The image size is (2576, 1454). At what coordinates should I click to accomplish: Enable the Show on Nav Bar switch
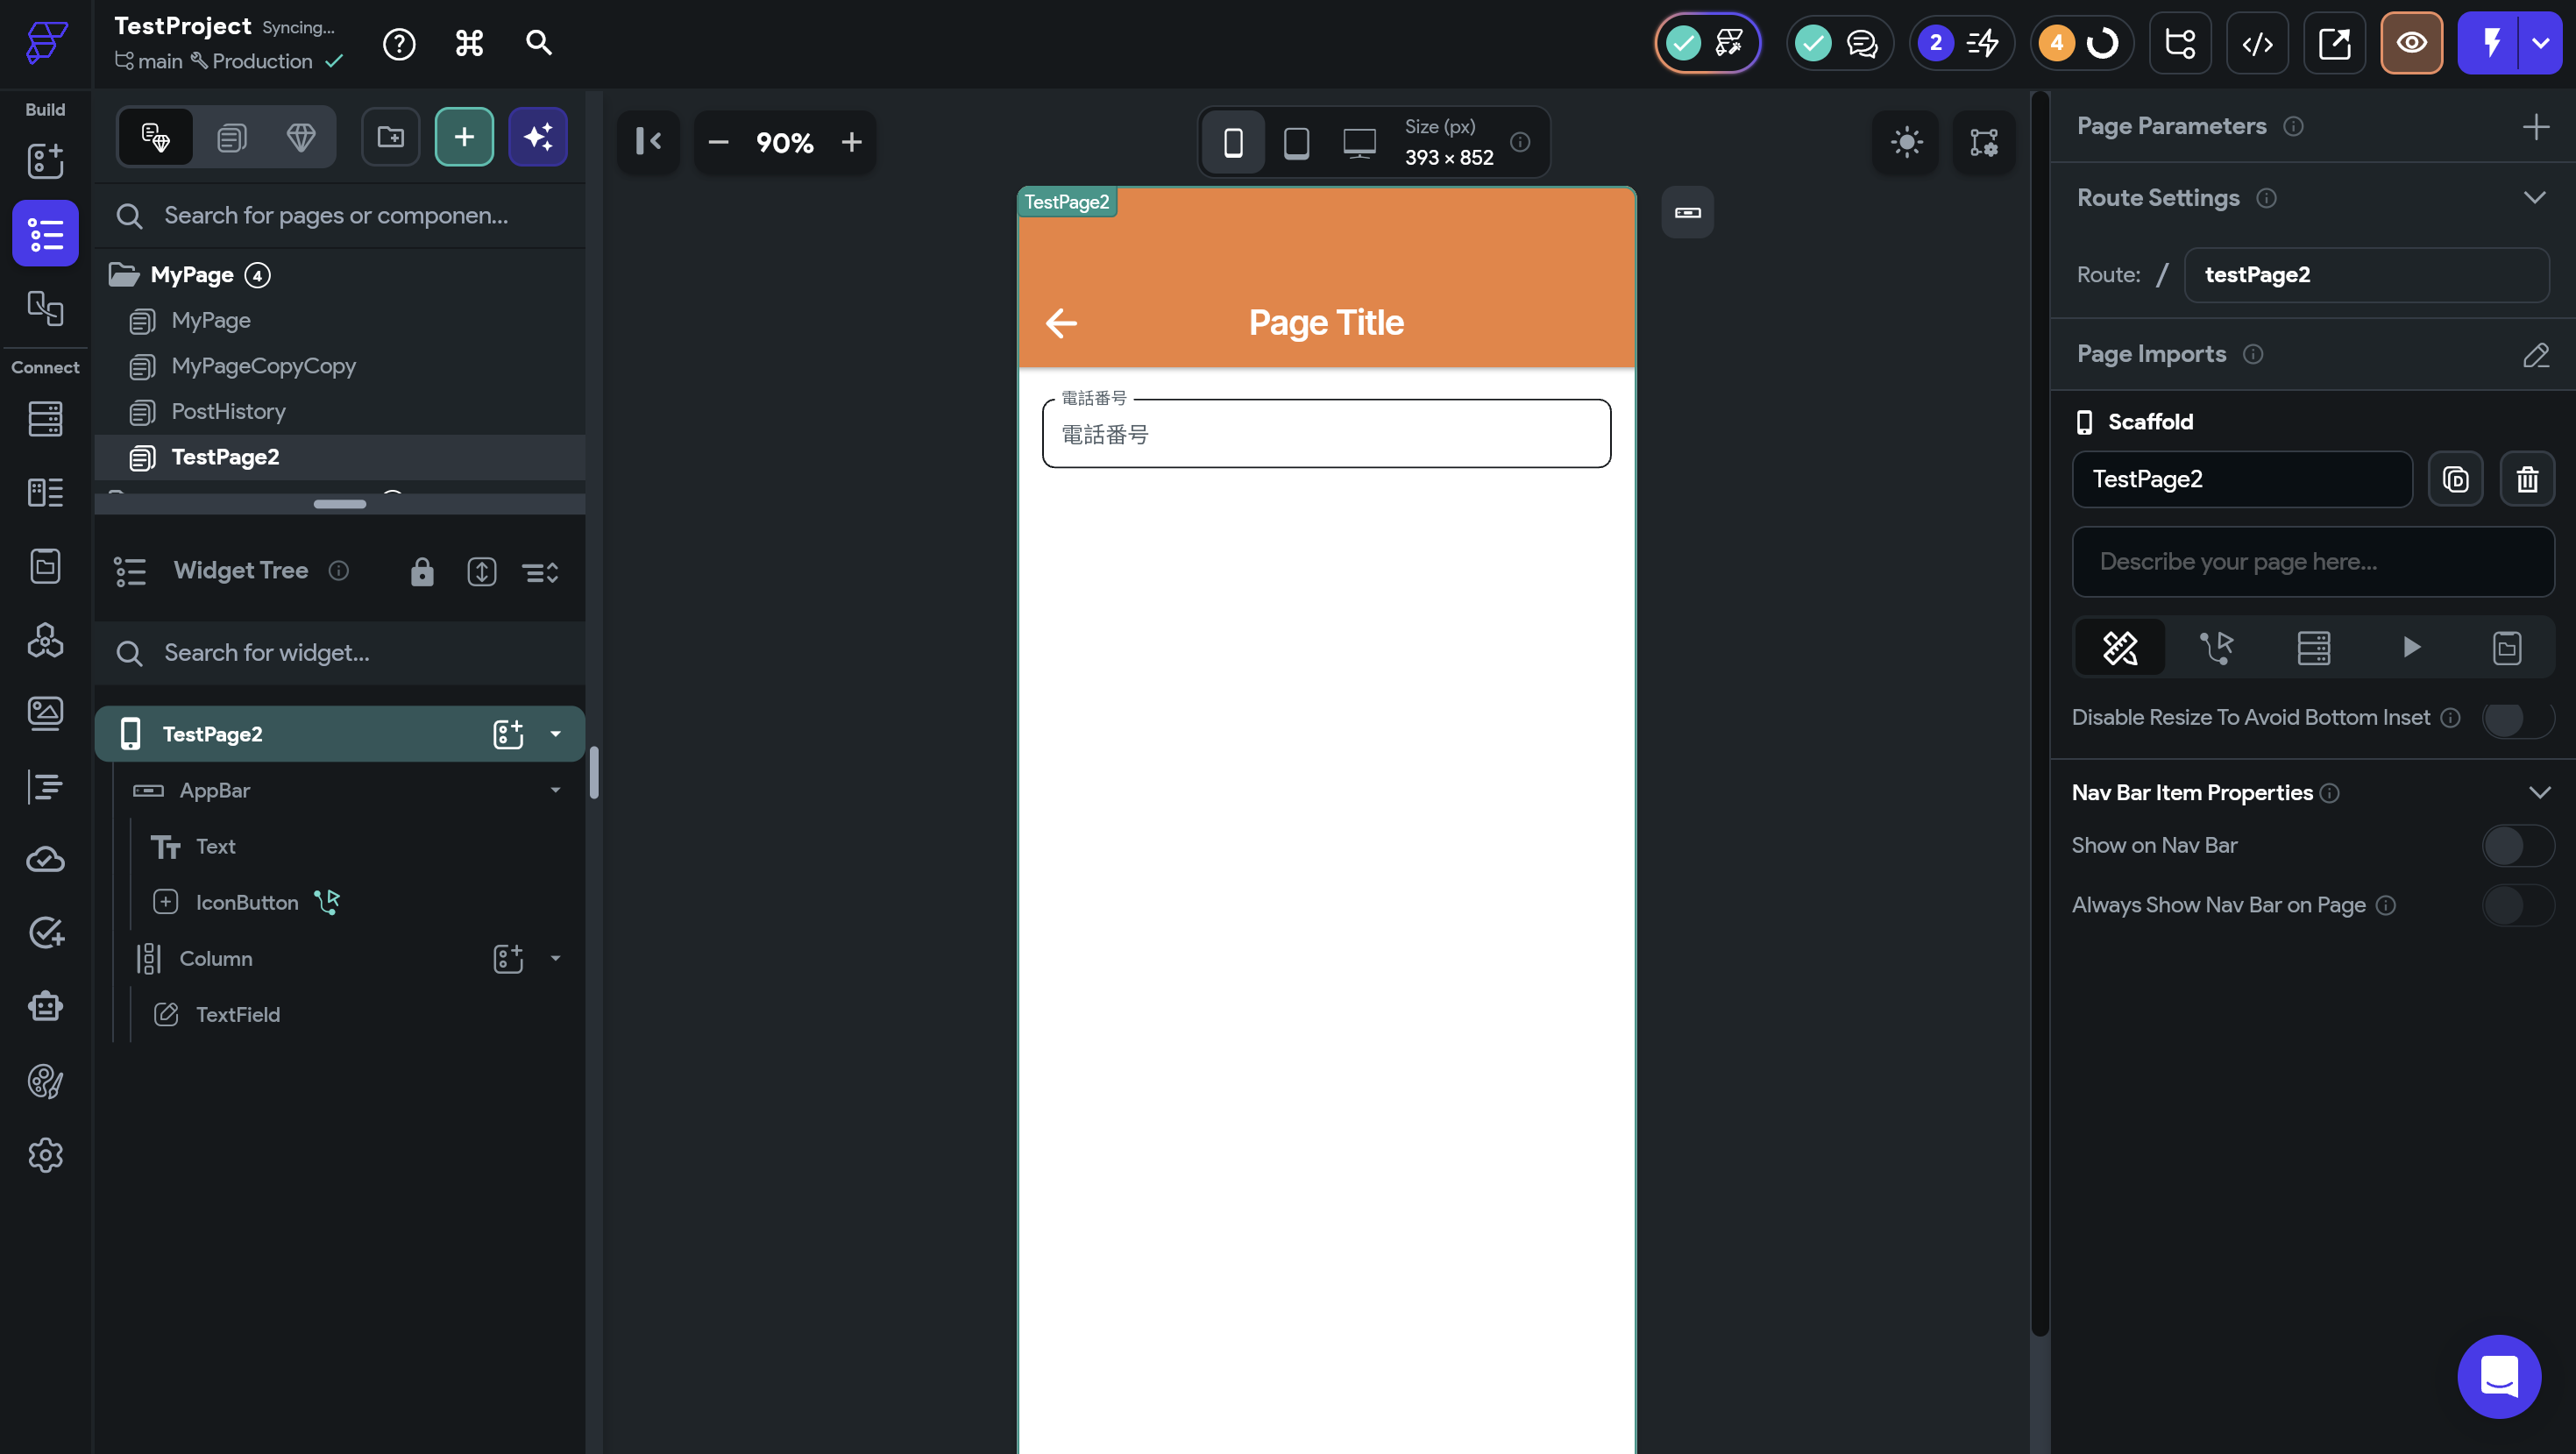(2517, 846)
